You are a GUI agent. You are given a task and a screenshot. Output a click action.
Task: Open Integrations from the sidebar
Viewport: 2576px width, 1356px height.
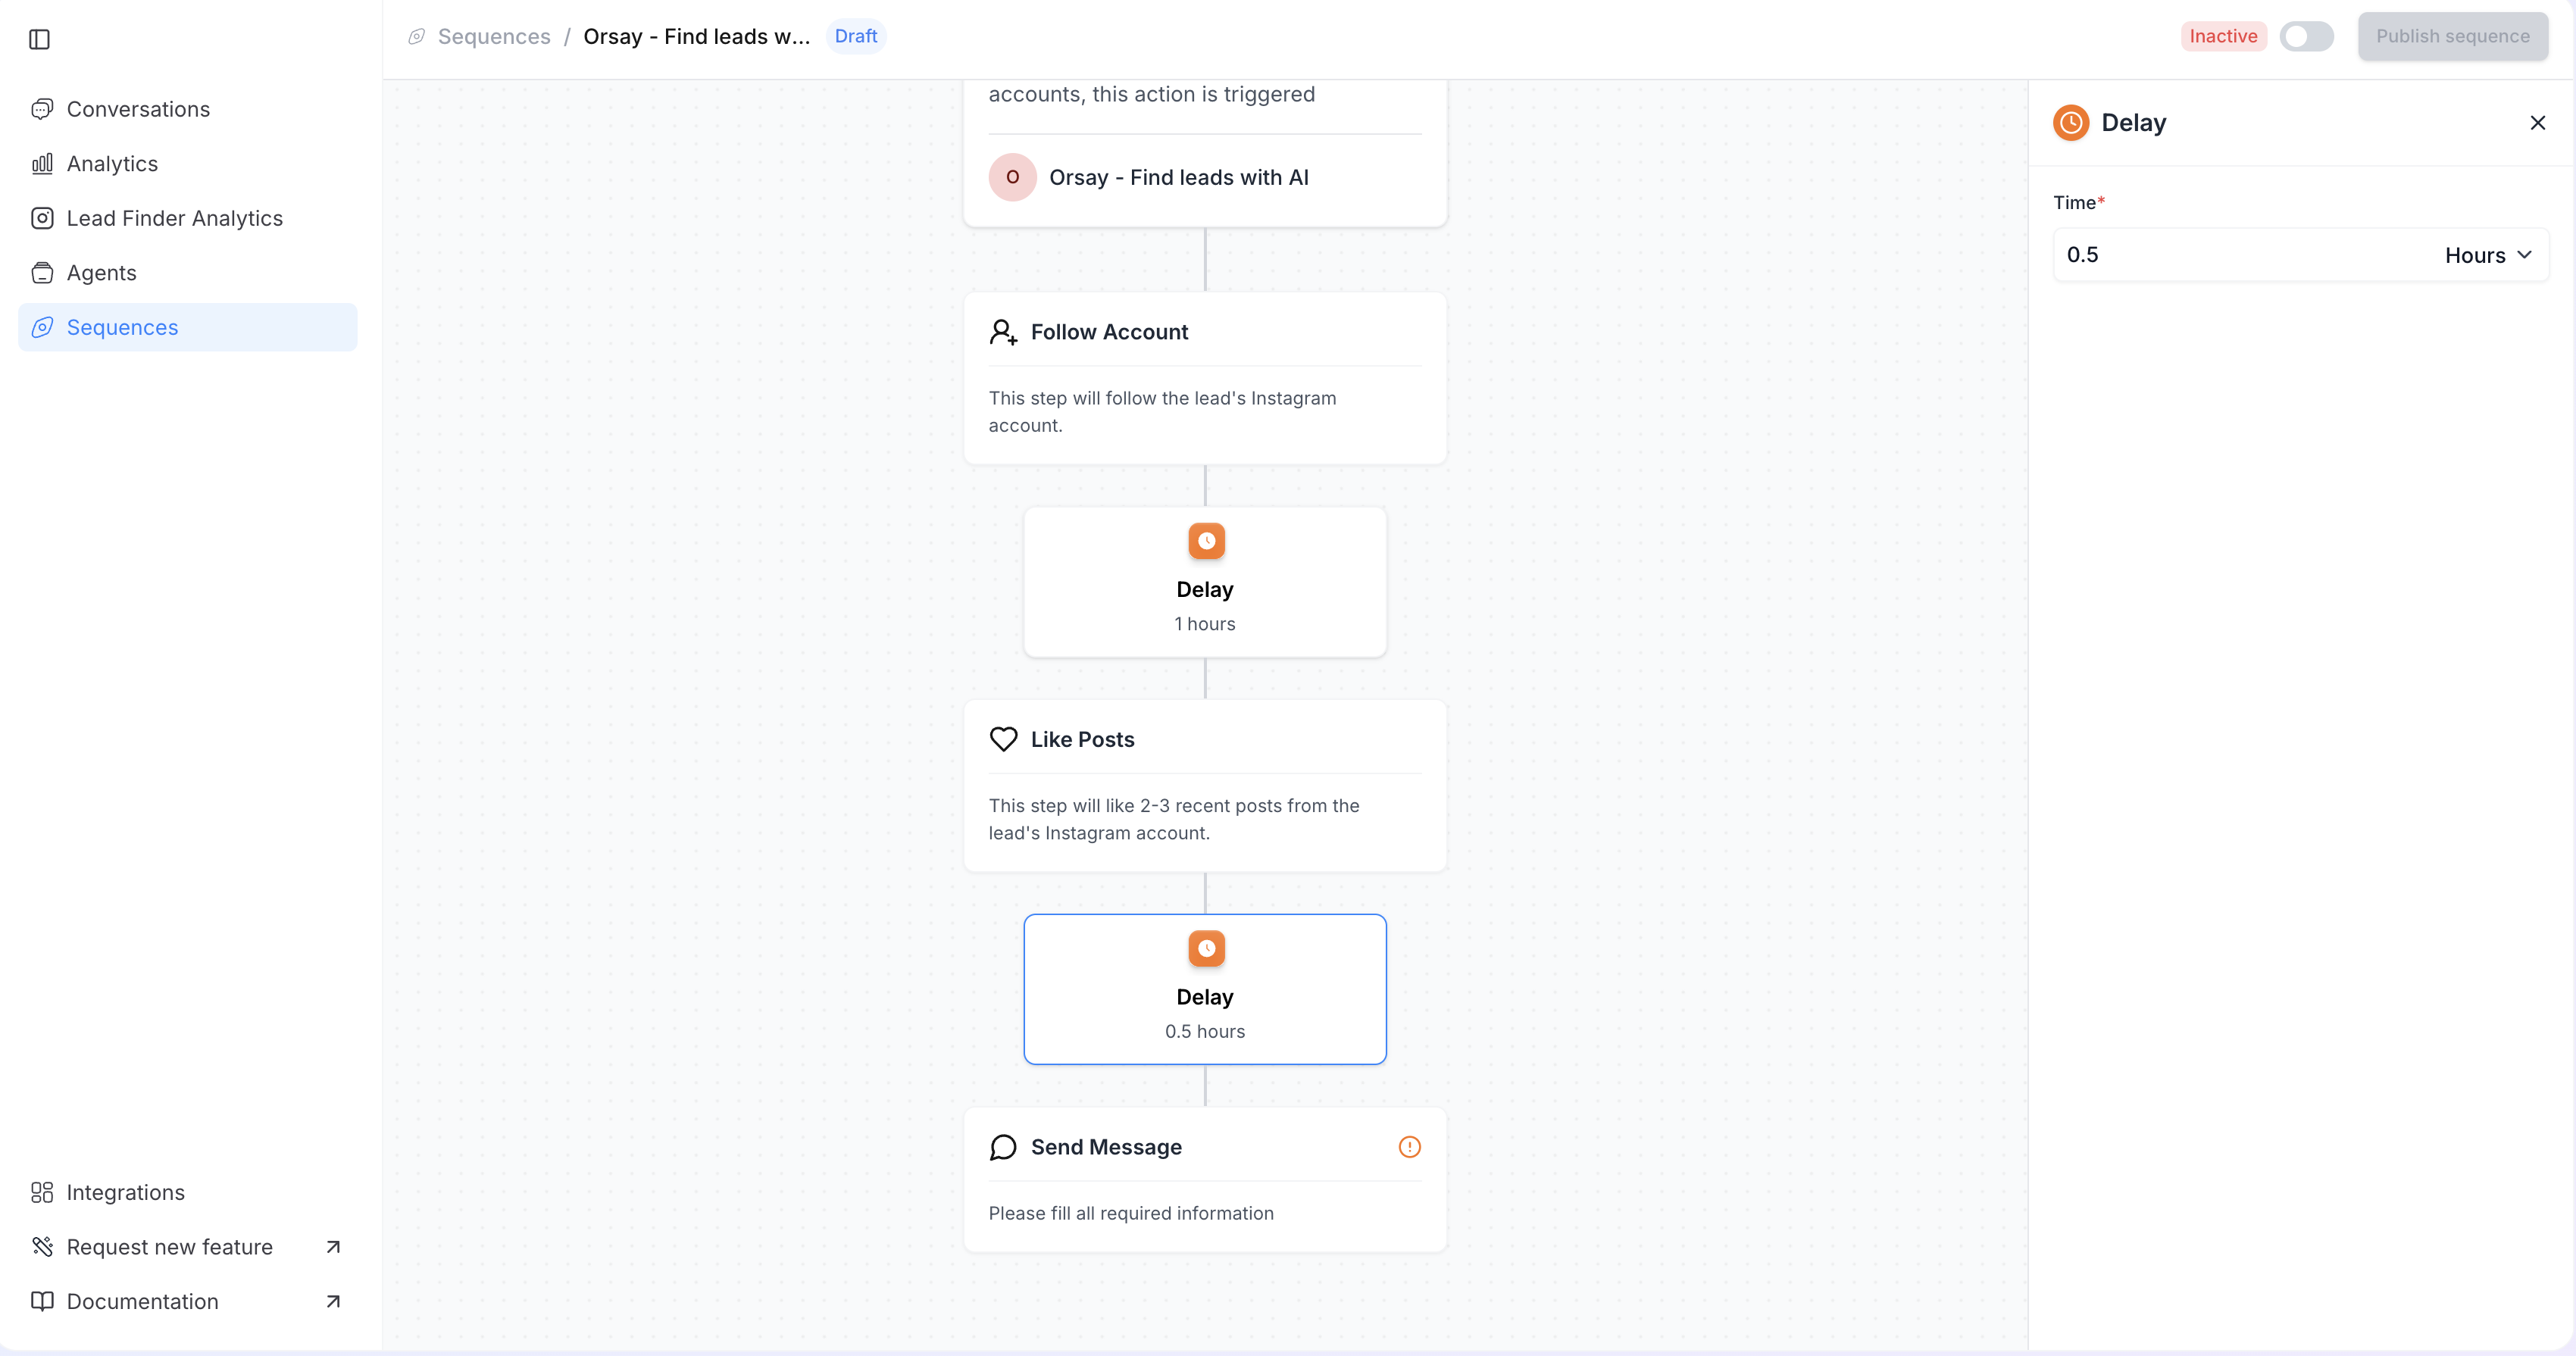click(x=125, y=1192)
